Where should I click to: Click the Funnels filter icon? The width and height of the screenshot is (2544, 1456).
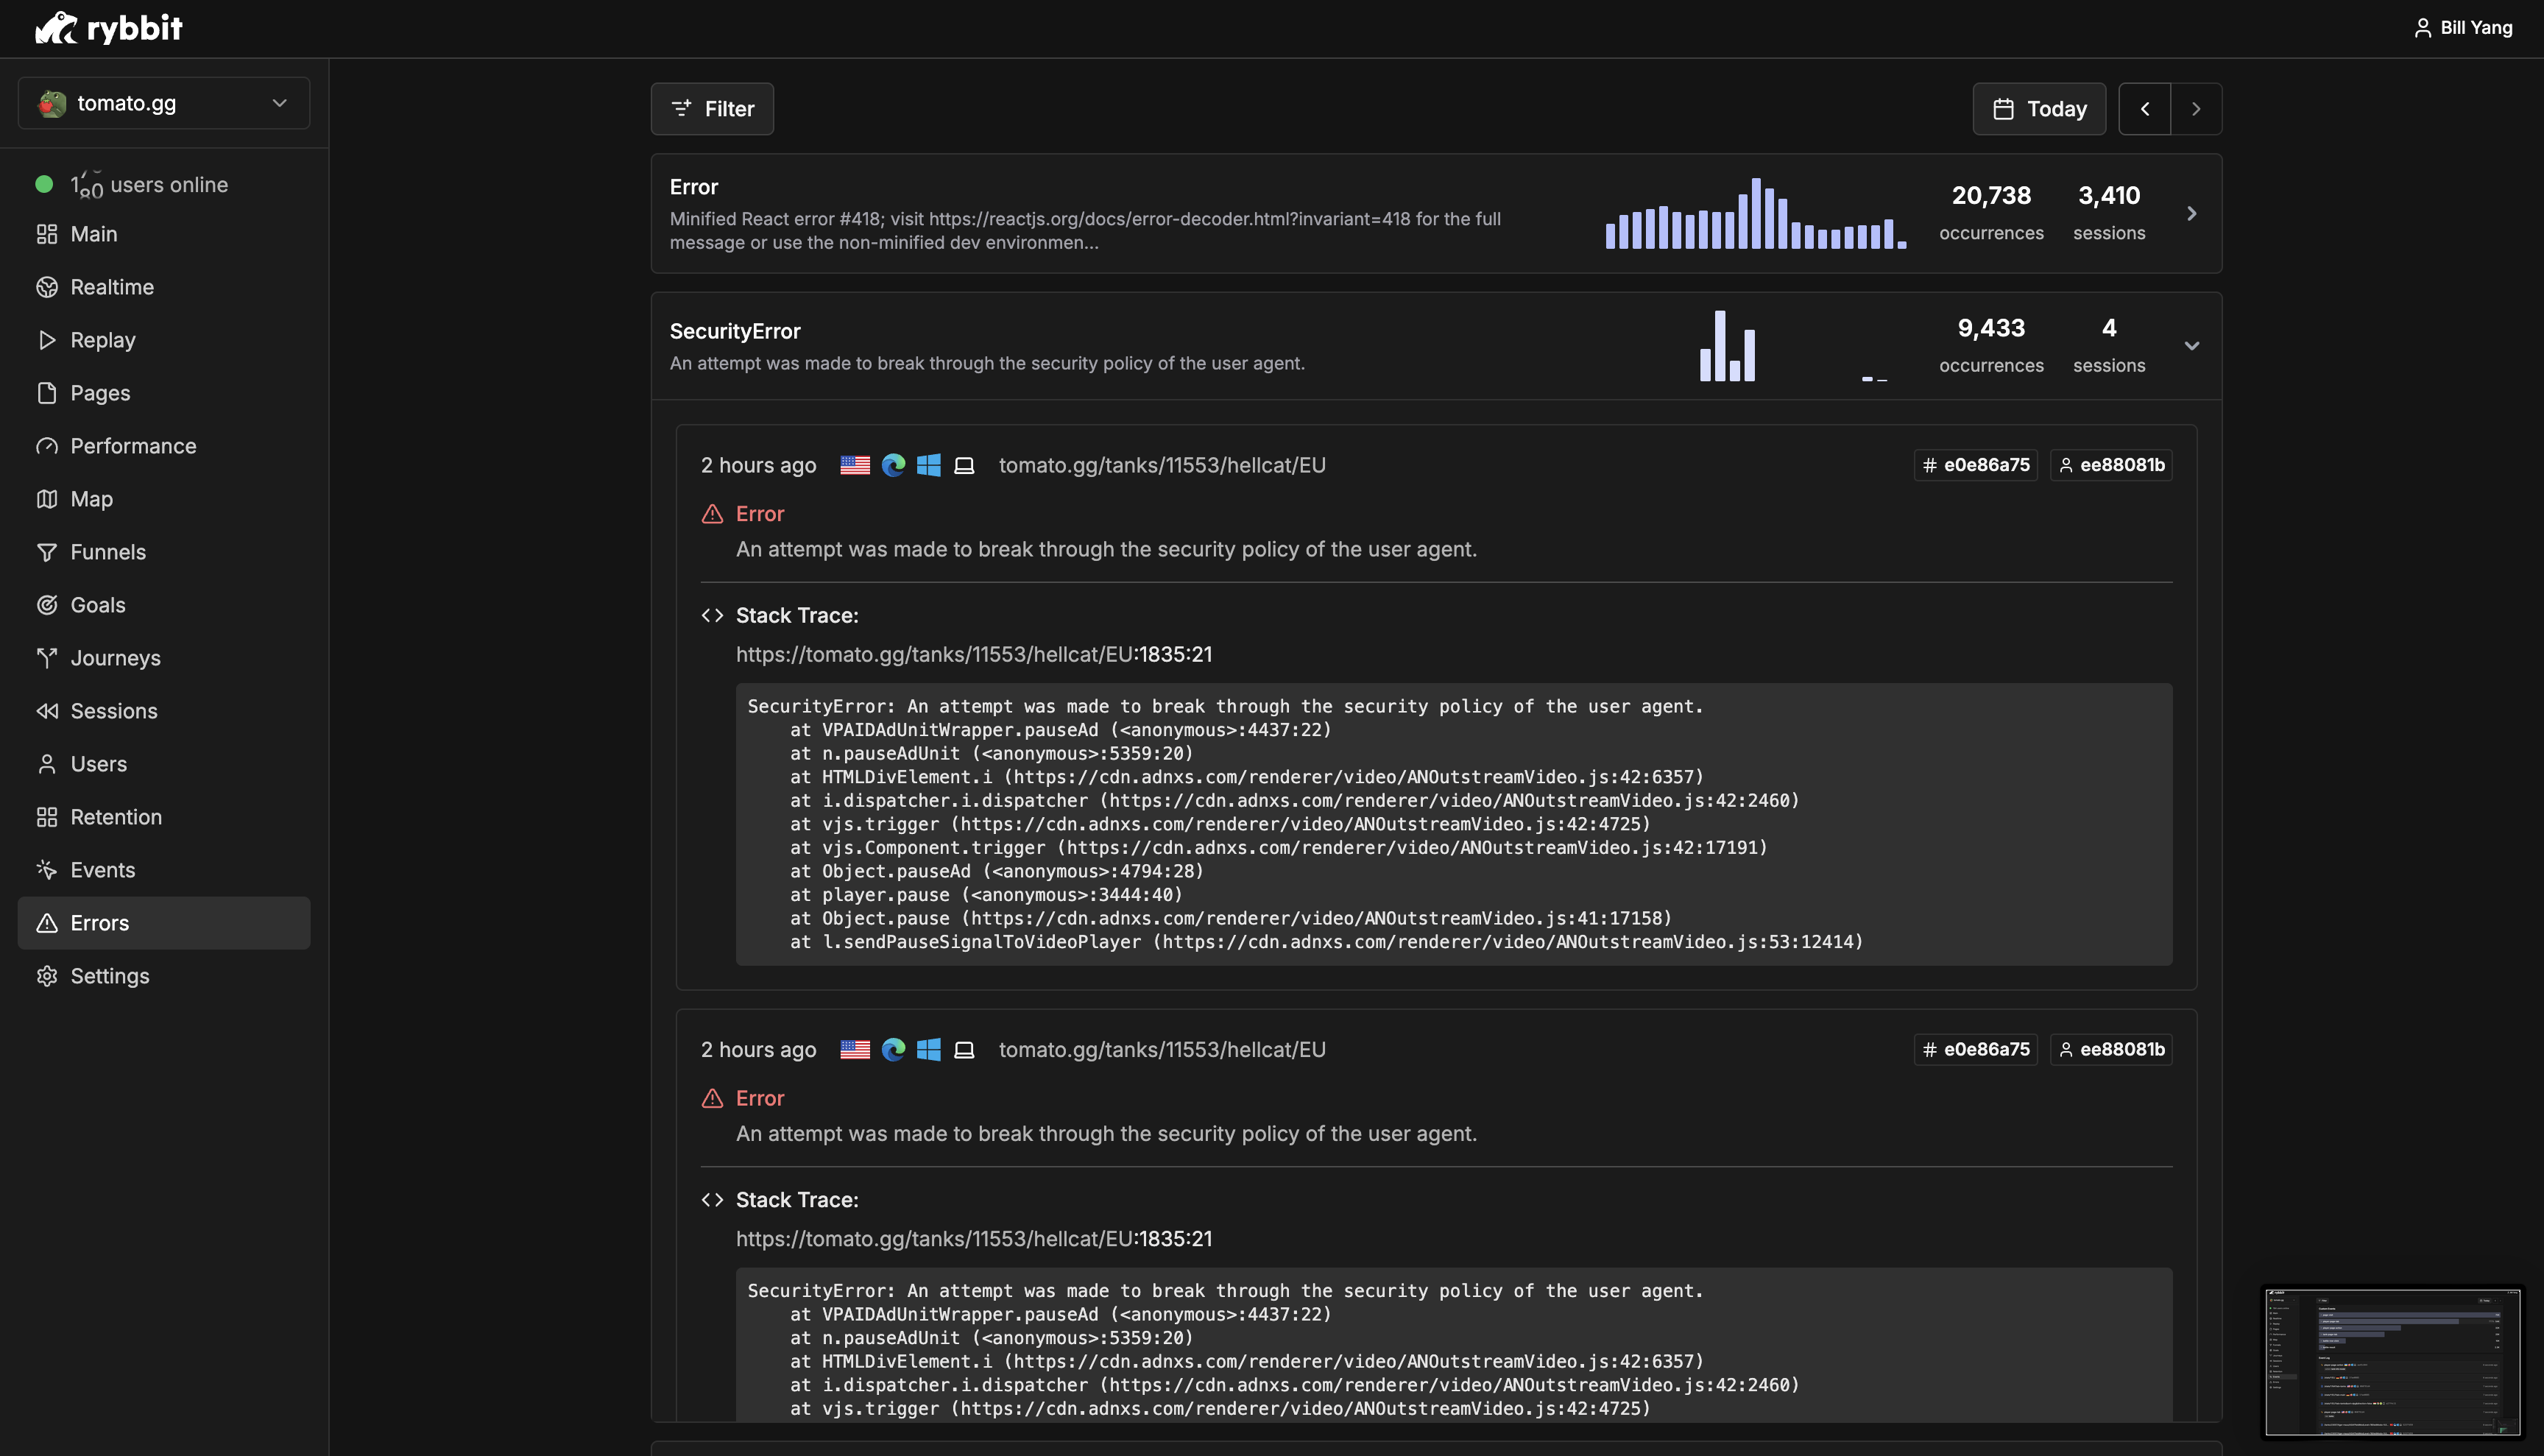[47, 552]
